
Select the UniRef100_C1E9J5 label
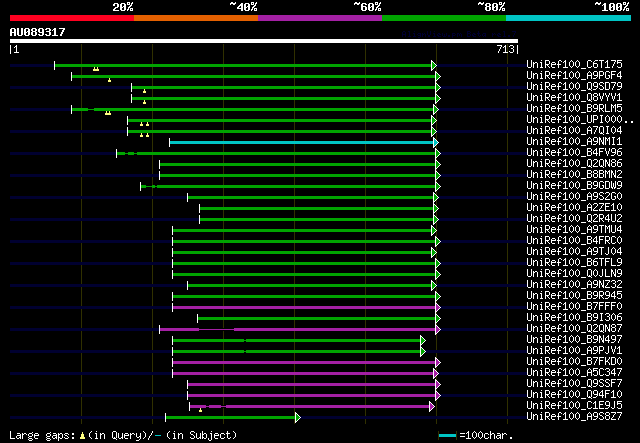[574, 406]
